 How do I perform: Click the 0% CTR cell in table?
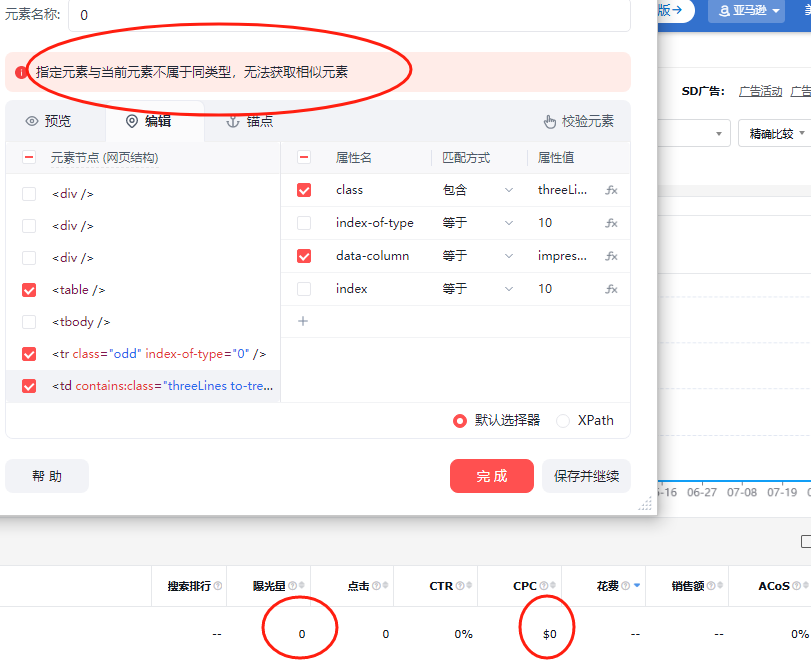tap(463, 634)
